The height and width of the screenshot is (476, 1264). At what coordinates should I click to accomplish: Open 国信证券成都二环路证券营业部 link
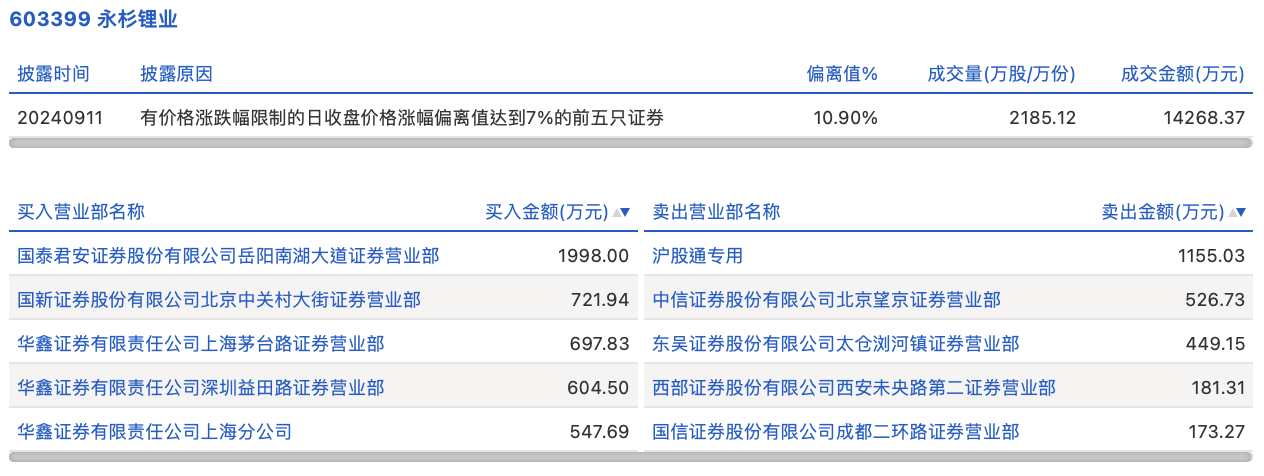coord(835,432)
